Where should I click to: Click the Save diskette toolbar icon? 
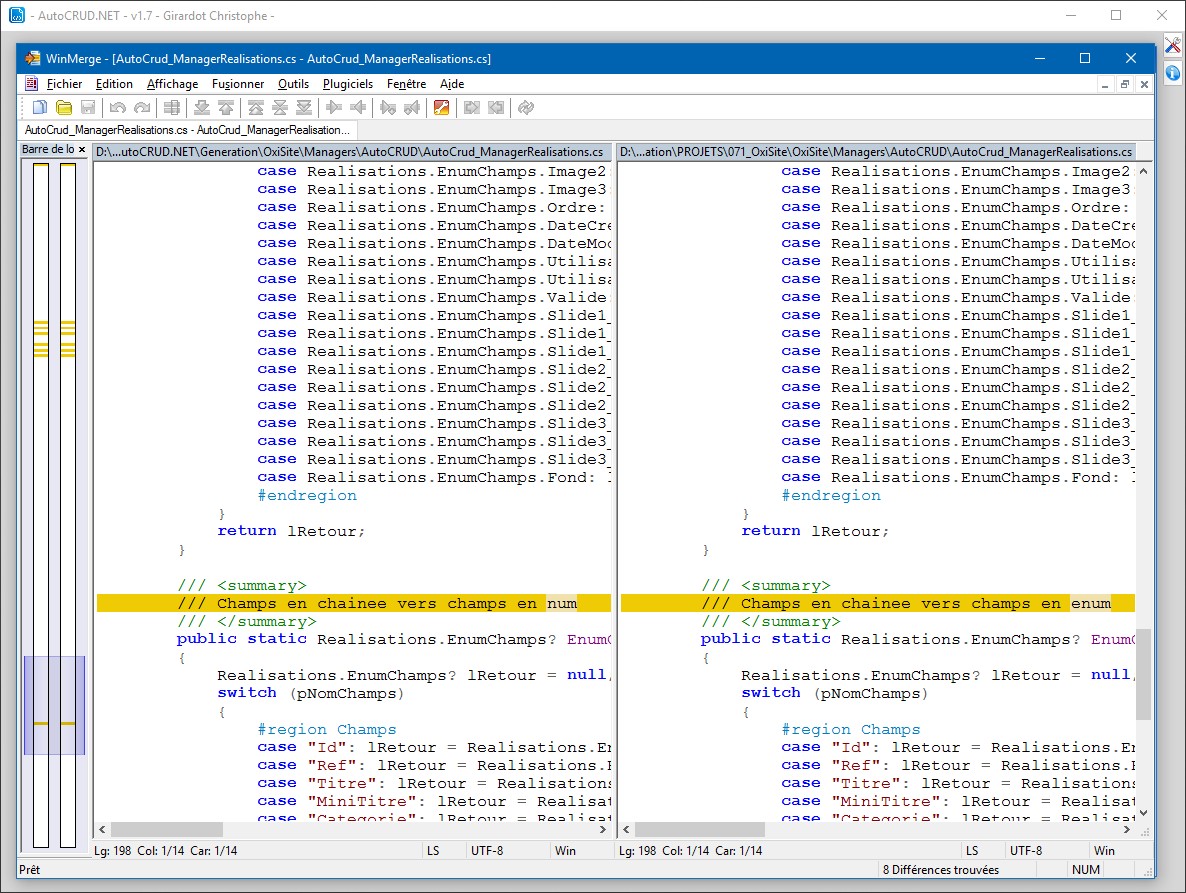pyautogui.click(x=88, y=107)
